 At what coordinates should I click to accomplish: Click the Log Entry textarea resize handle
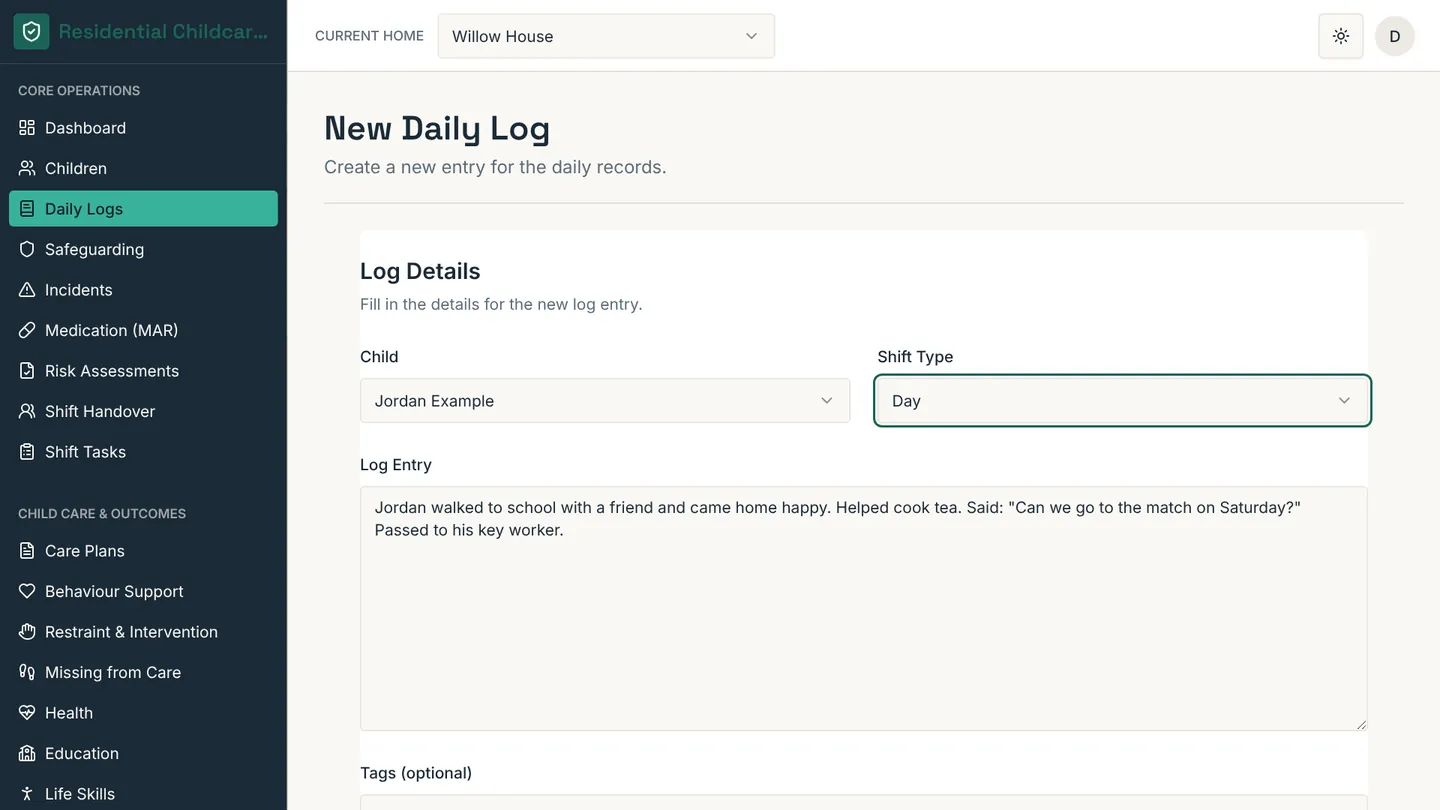[1360, 723]
